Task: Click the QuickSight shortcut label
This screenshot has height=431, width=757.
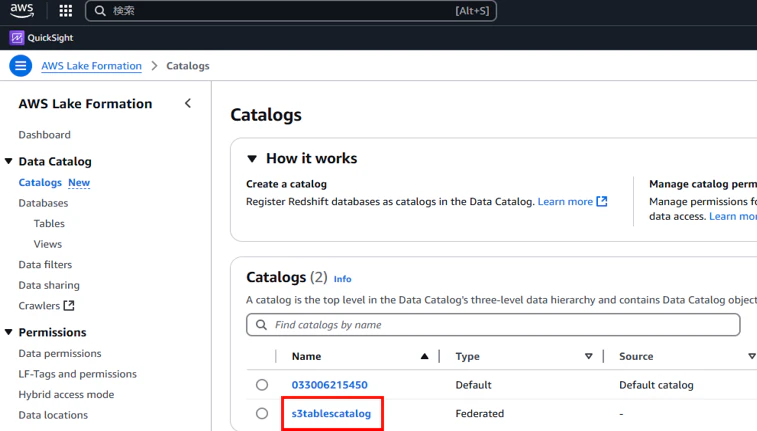Action: [50, 38]
